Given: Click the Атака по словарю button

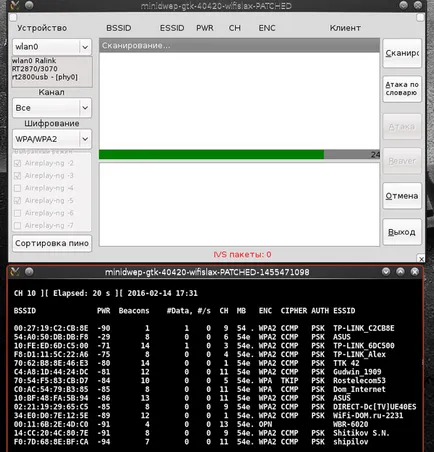Looking at the screenshot, I should click(402, 89).
